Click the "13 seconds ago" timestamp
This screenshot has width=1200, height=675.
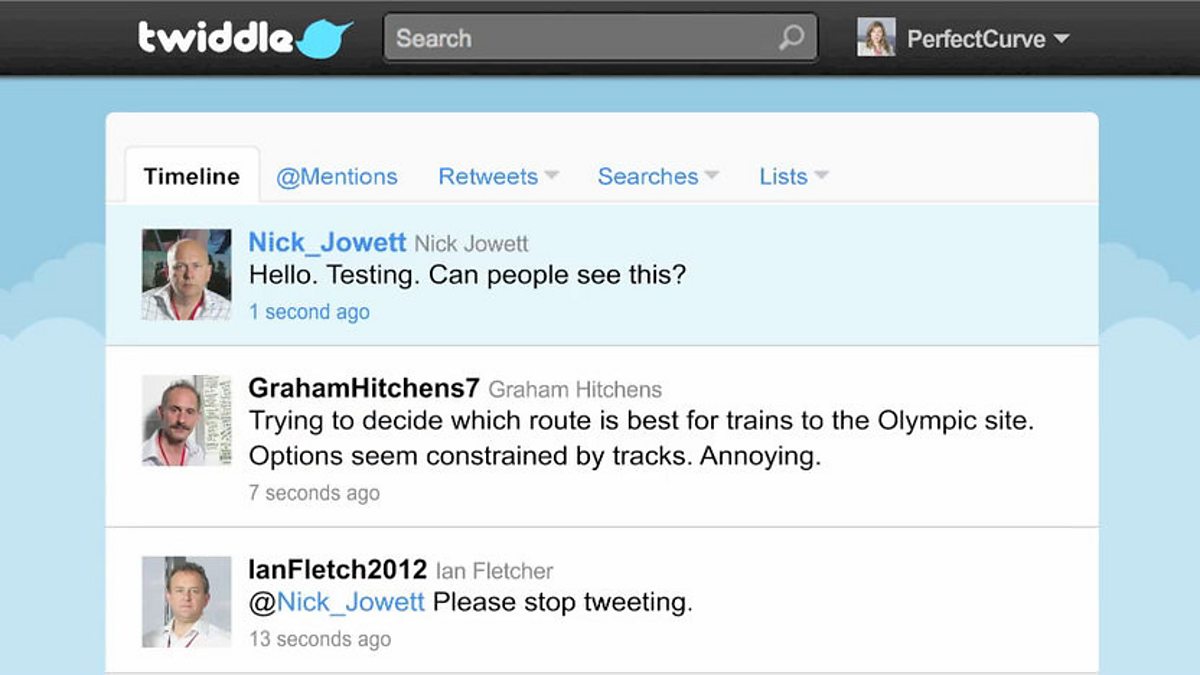click(319, 639)
